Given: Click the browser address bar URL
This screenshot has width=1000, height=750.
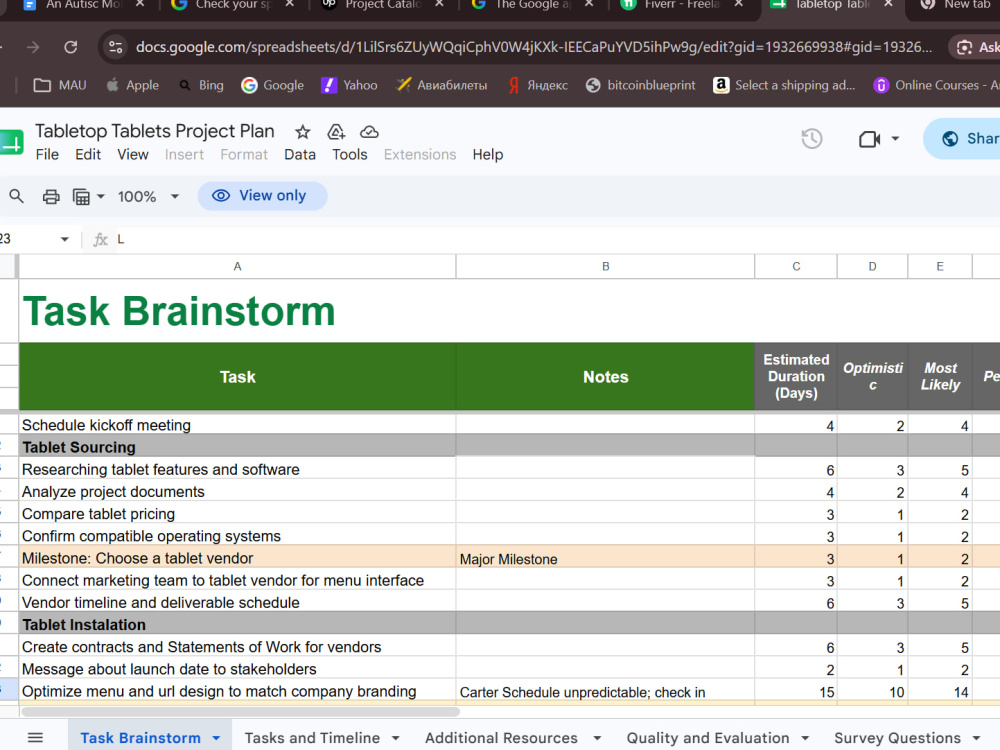Looking at the screenshot, I should [534, 47].
